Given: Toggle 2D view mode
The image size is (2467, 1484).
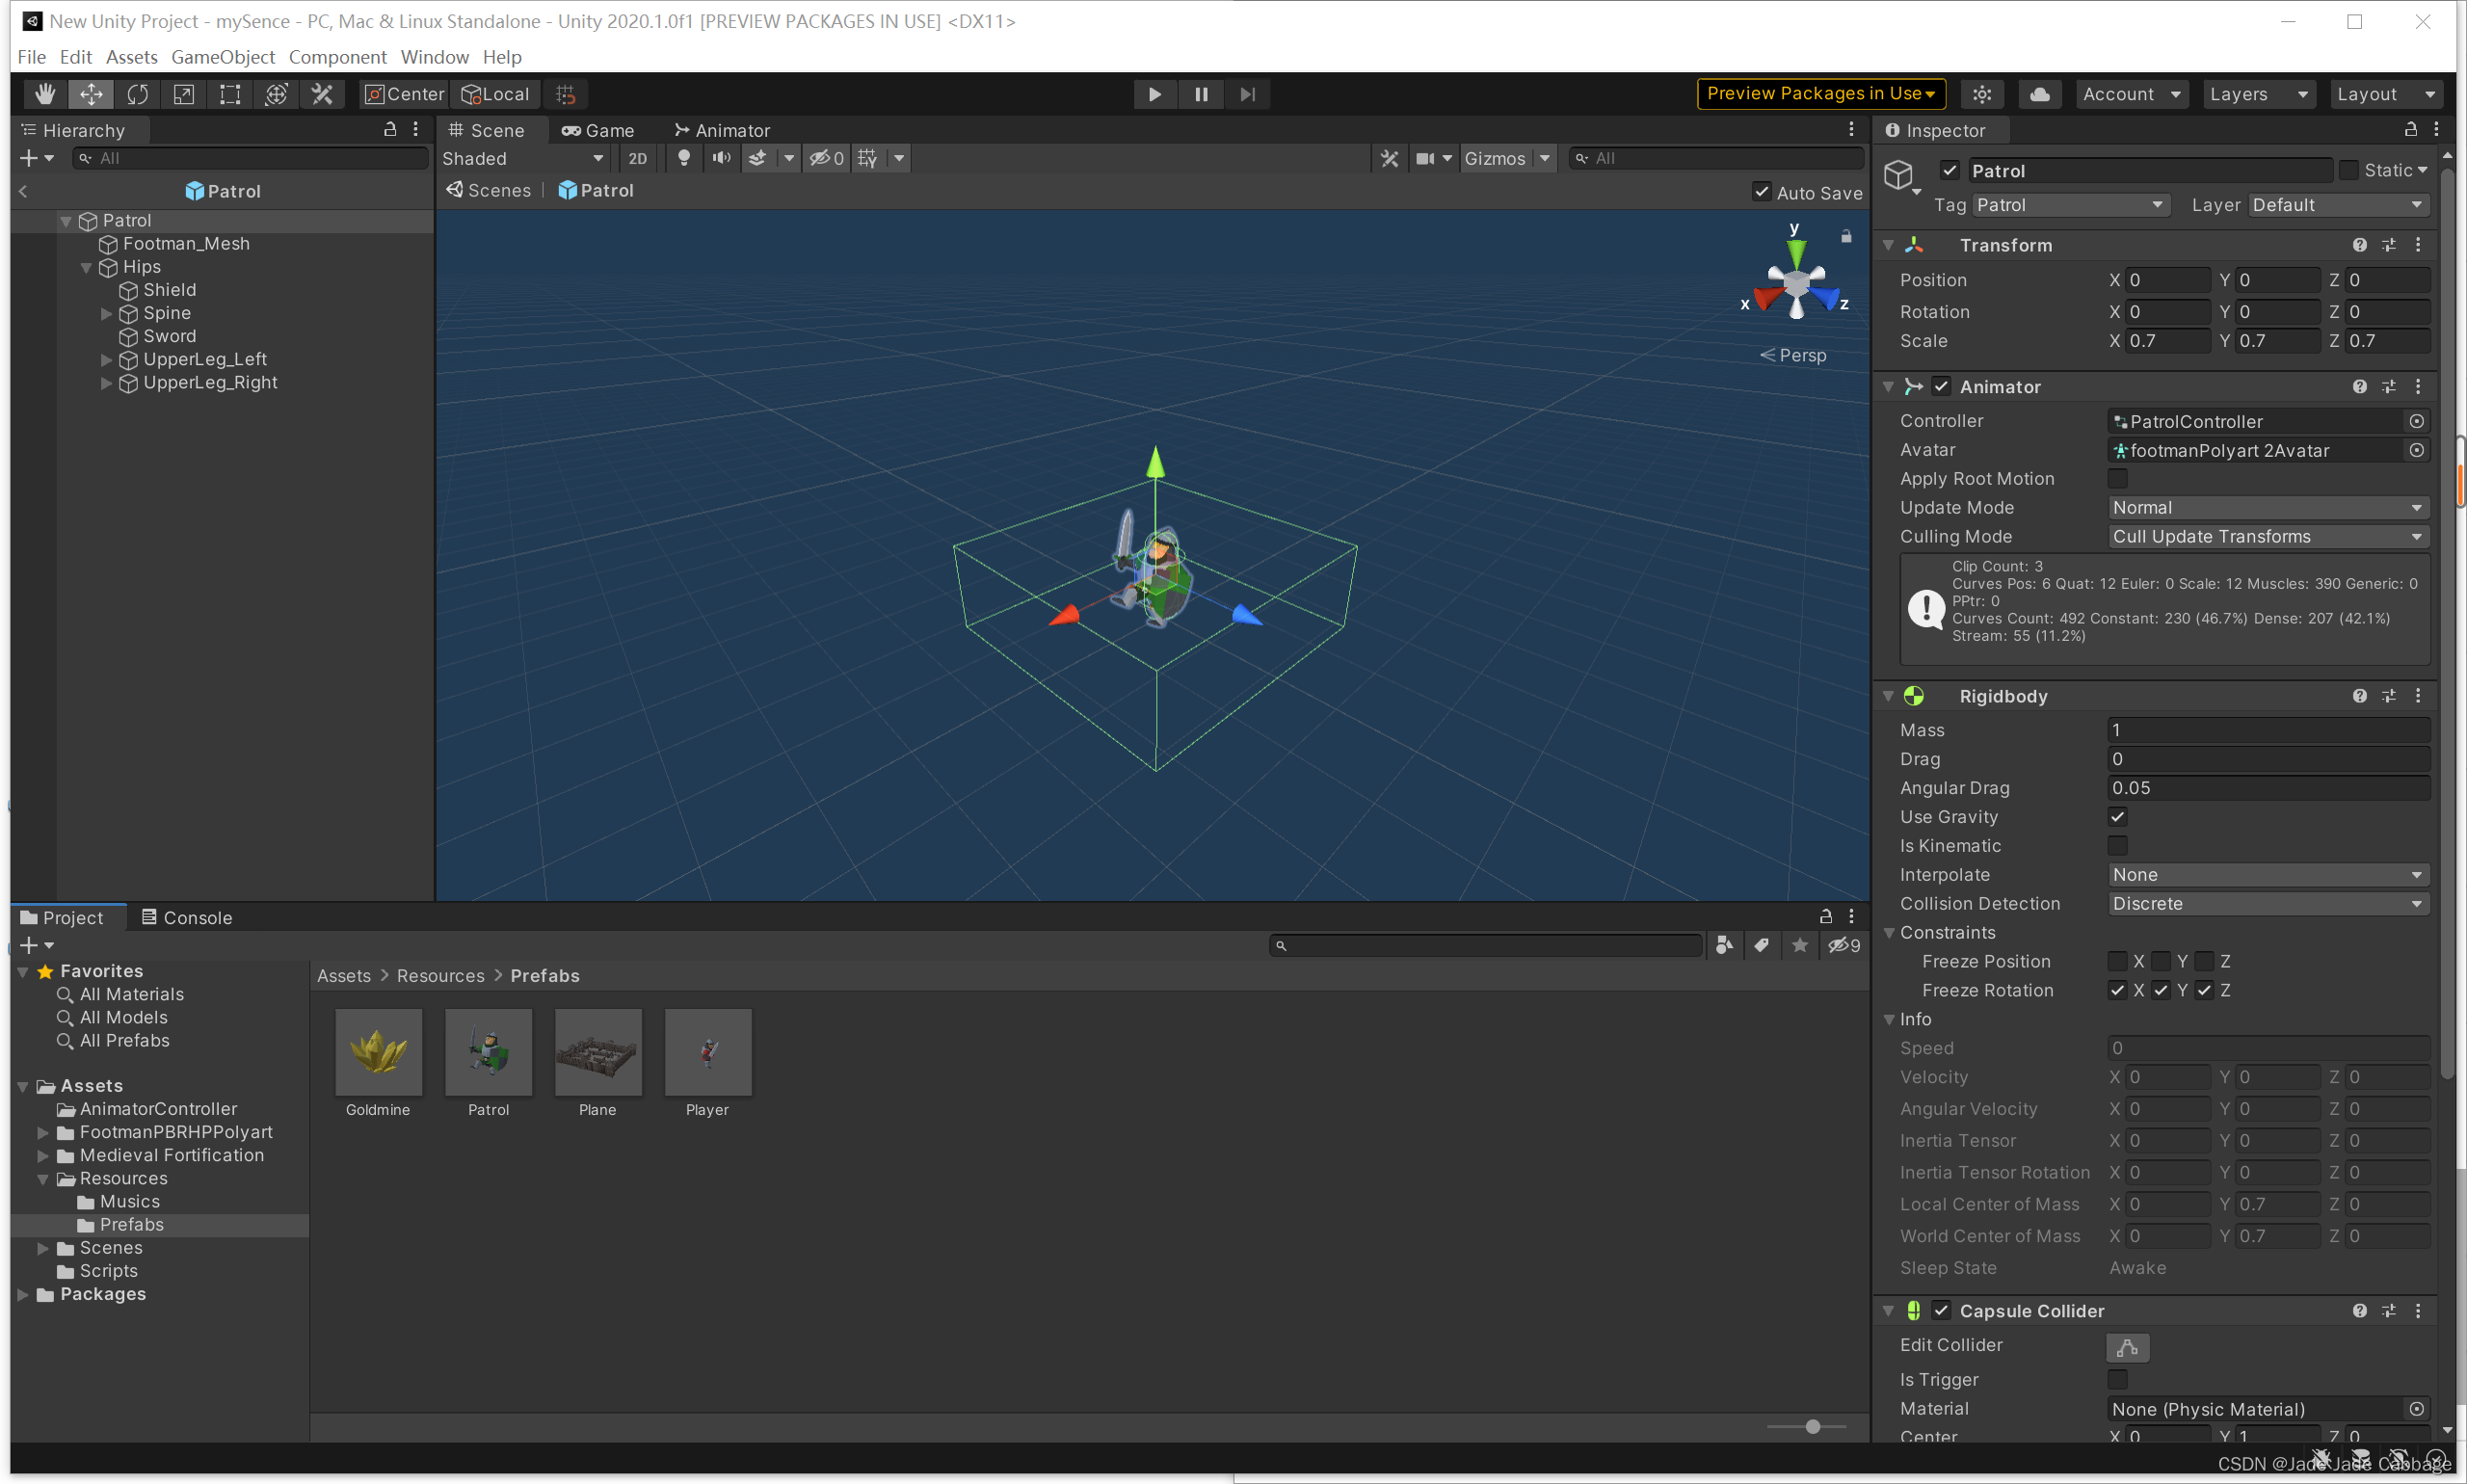Looking at the screenshot, I should pos(638,158).
